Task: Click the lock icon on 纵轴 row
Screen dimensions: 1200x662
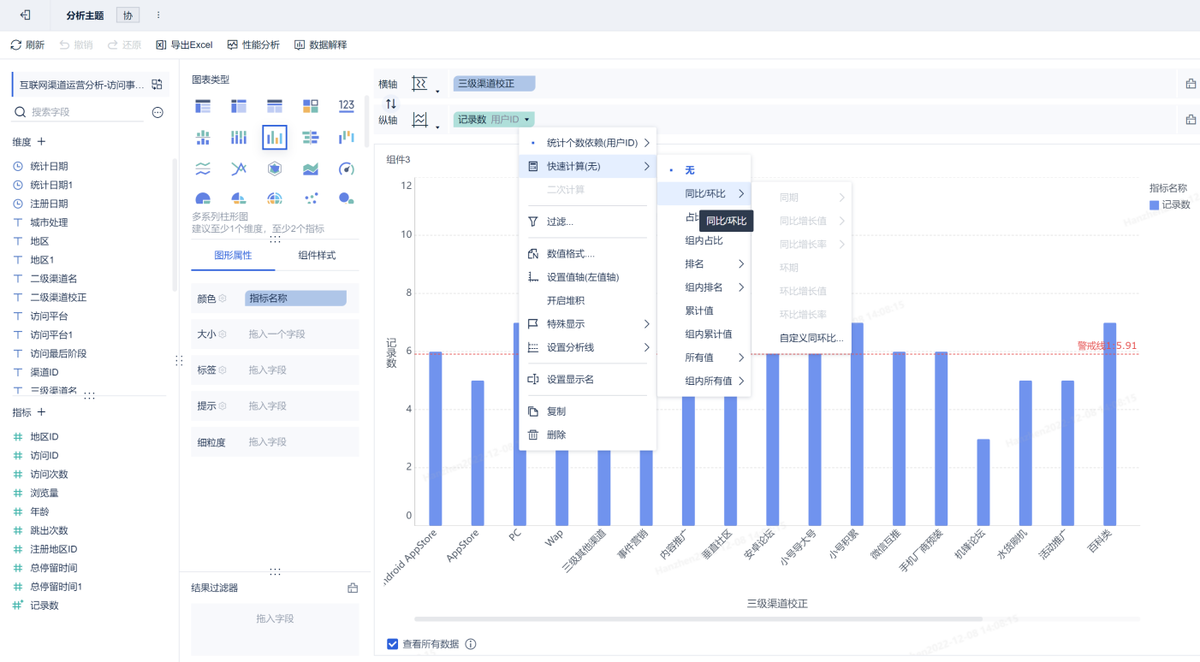Action: 1191,120
